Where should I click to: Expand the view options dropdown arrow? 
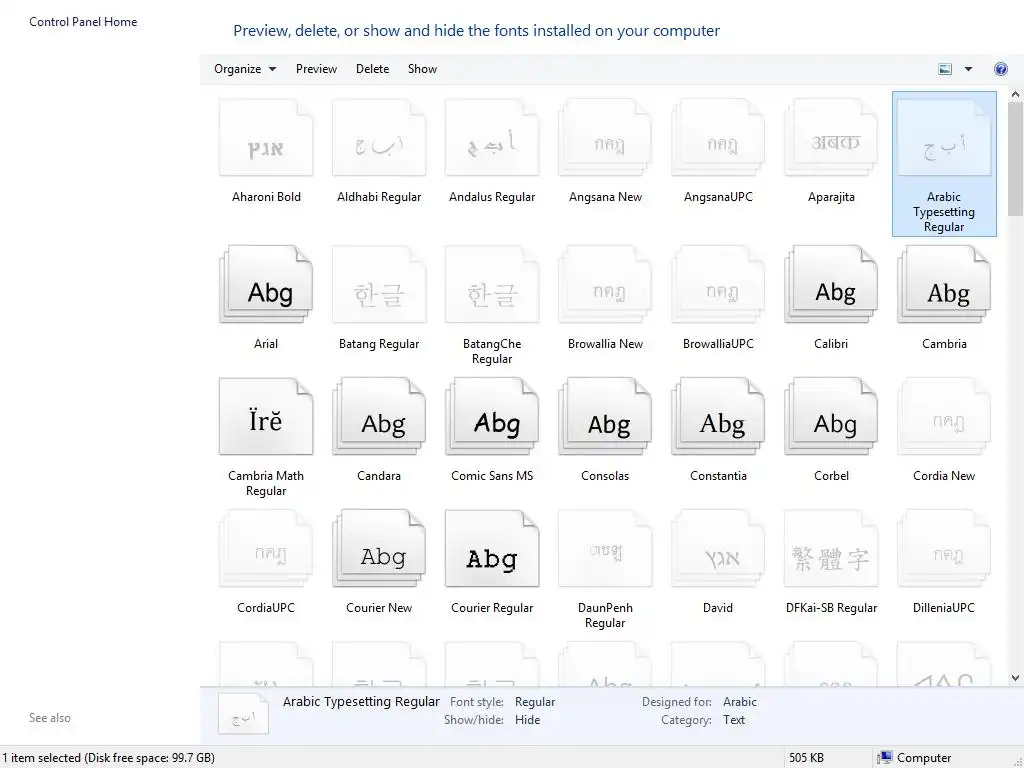[968, 69]
